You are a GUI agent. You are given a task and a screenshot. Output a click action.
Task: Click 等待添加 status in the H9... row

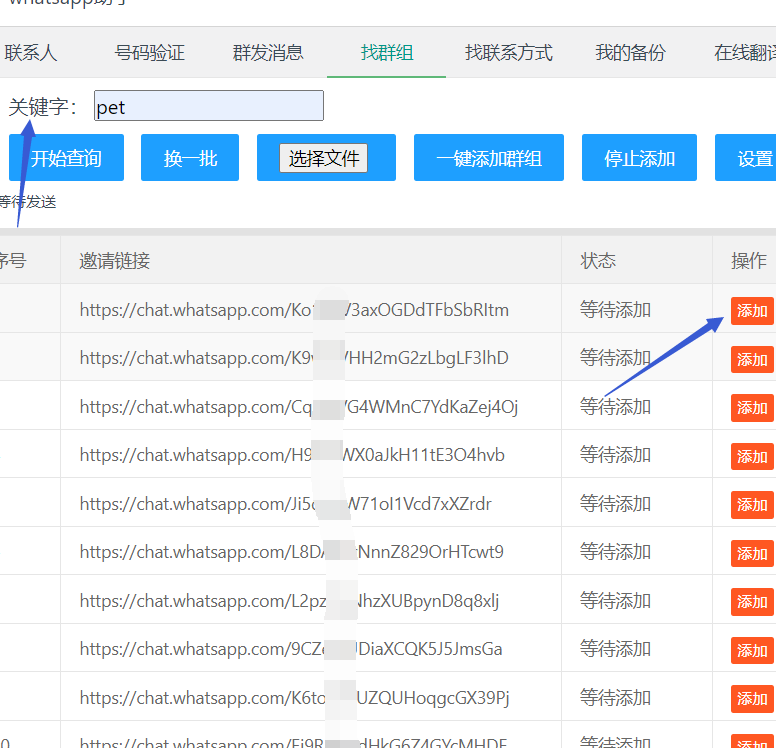[x=615, y=455]
